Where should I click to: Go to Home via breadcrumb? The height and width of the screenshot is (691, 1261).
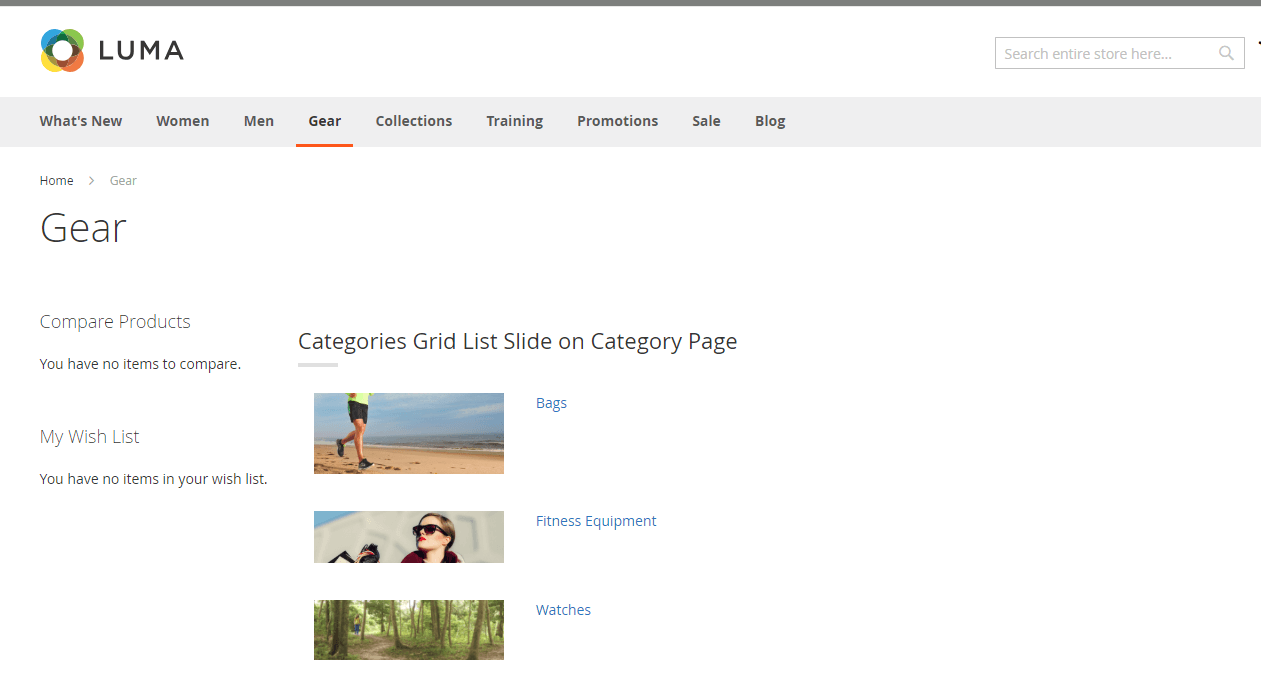coord(57,181)
